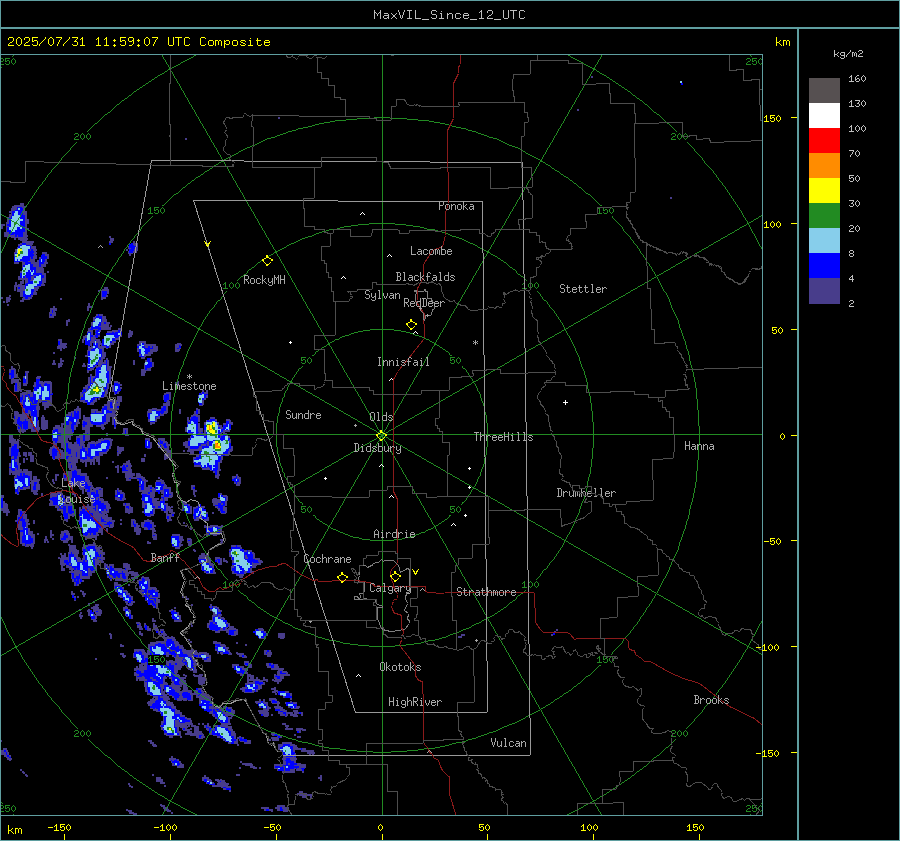Click the yellow diamond marker beside RockyMH
Viewport: 900px width, 841px height.
(x=267, y=261)
